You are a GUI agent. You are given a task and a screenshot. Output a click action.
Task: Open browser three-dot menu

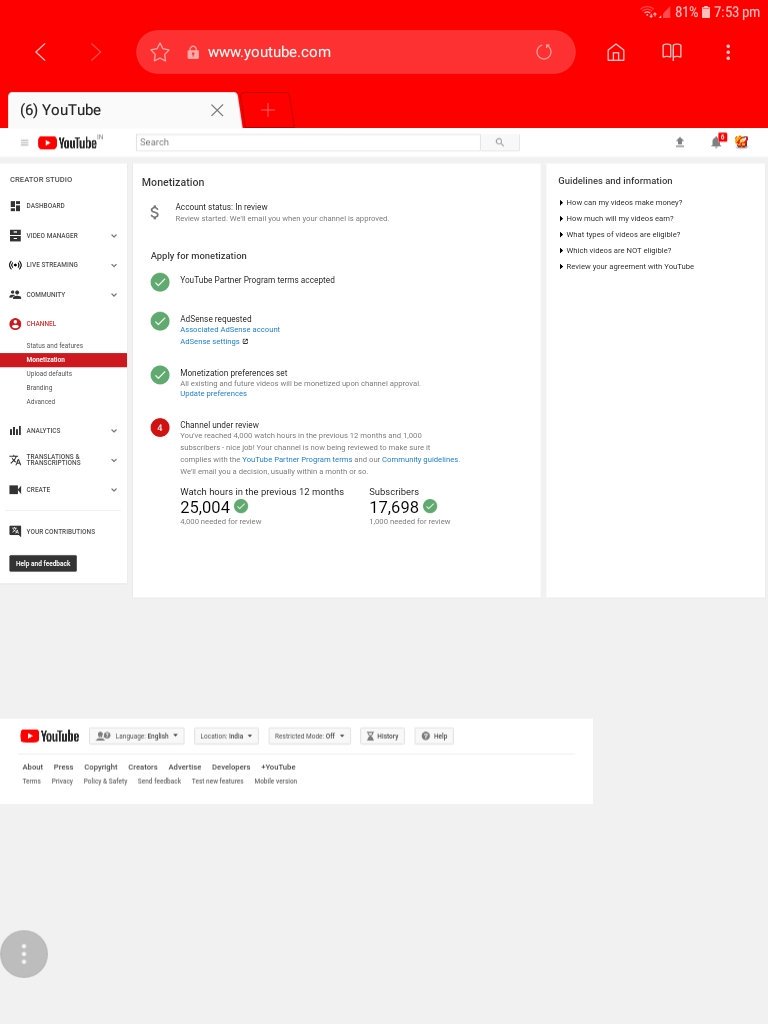coord(728,52)
